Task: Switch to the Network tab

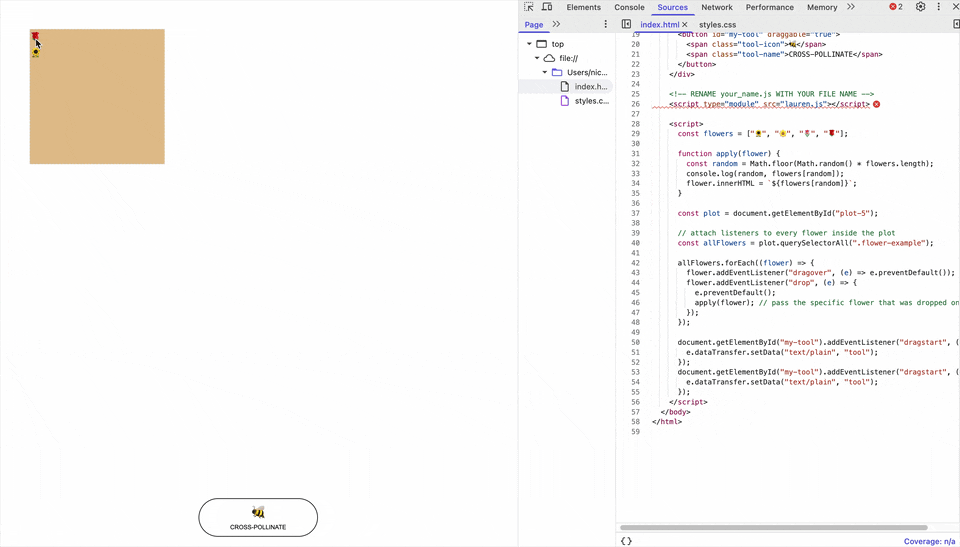Action: click(717, 7)
